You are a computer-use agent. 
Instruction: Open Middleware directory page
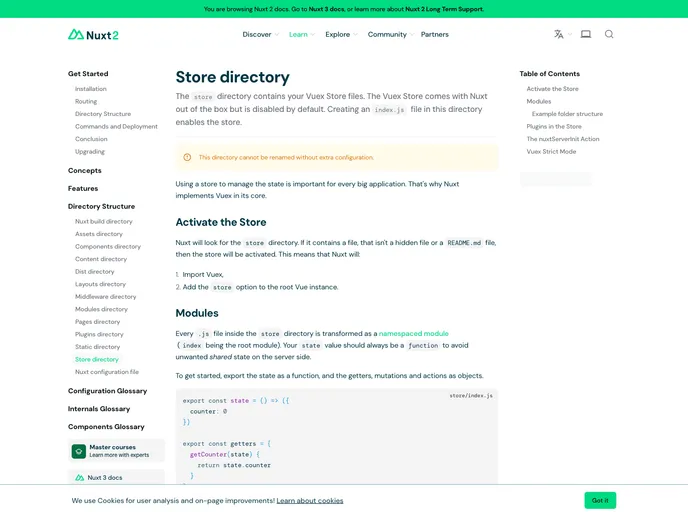tap(105, 297)
